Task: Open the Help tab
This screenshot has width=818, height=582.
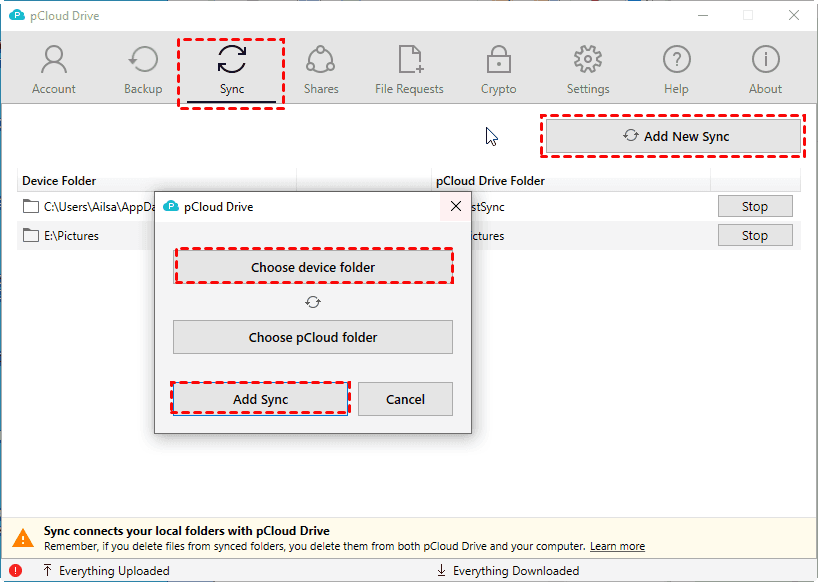Action: point(677,70)
